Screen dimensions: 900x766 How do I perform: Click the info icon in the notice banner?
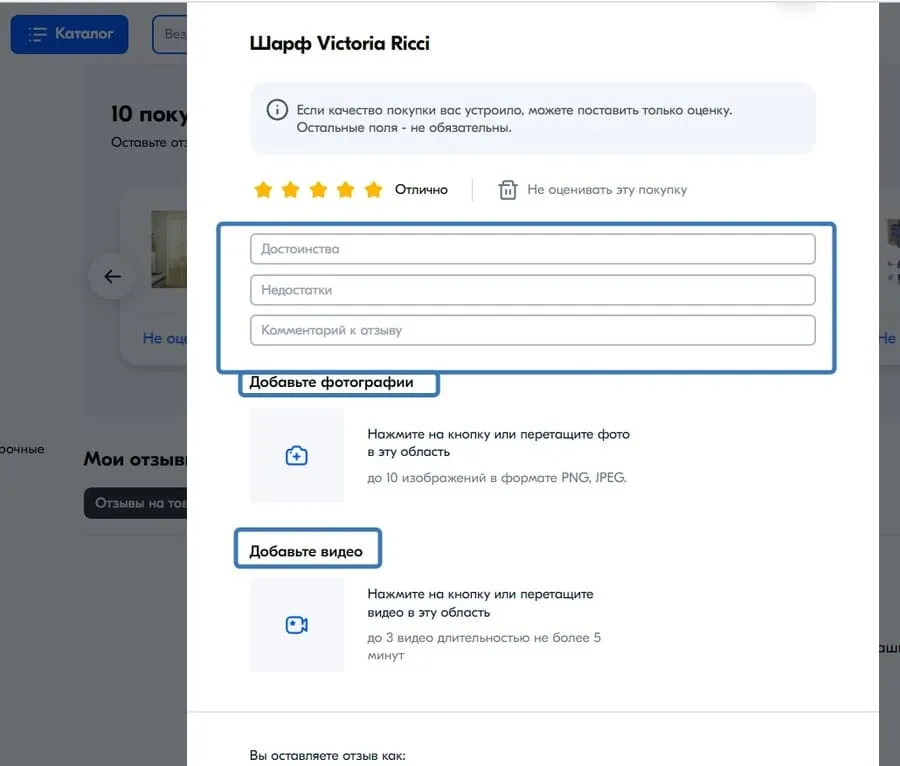277,110
